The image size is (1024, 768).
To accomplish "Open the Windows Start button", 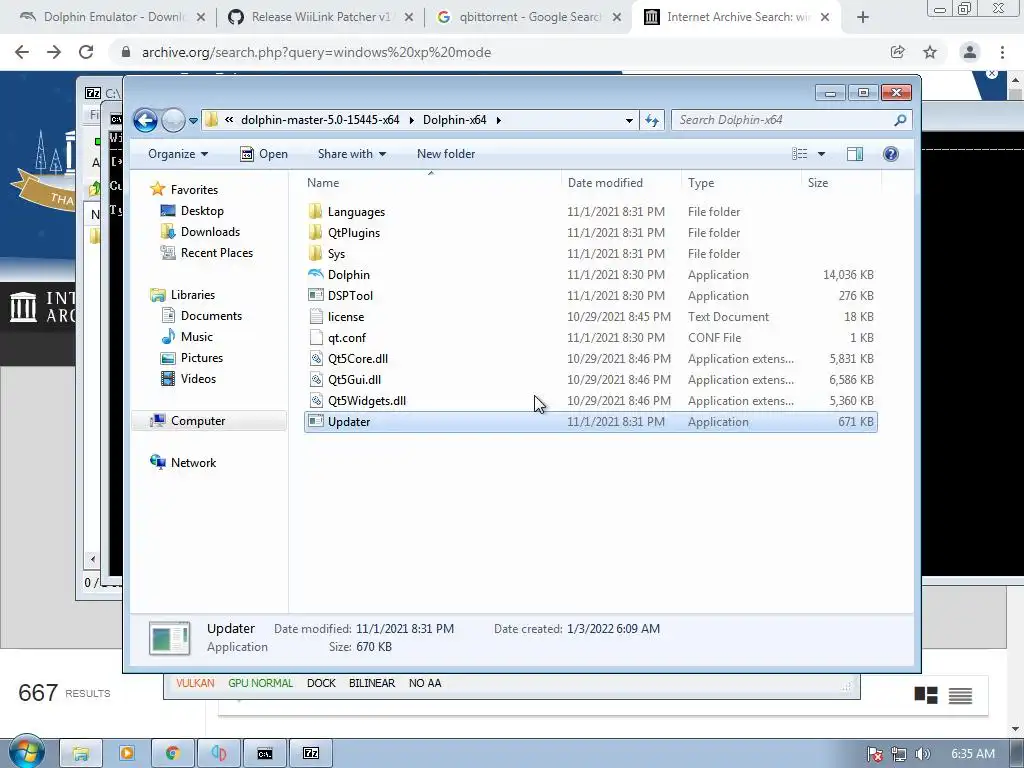I will 26,752.
